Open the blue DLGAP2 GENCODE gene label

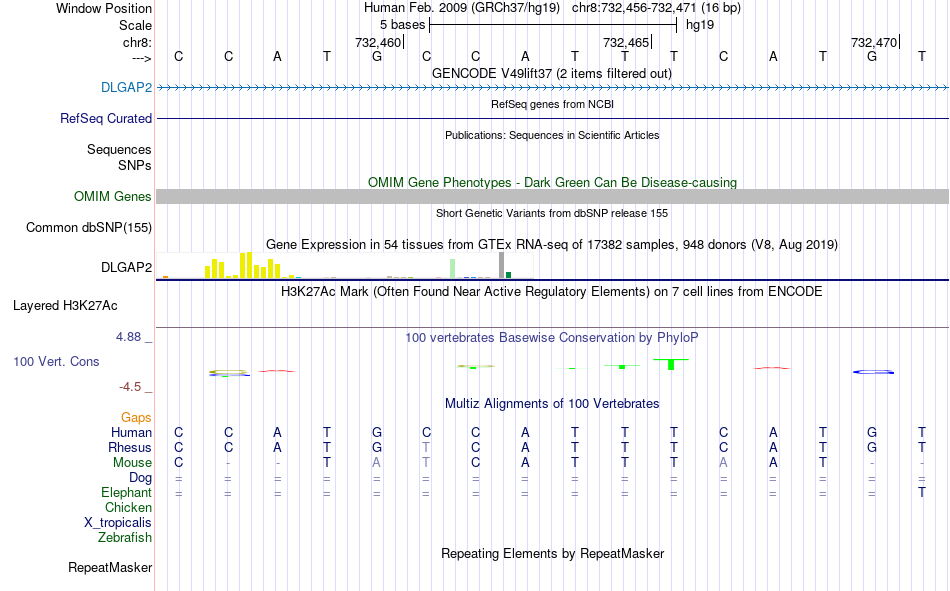pyautogui.click(x=126, y=87)
